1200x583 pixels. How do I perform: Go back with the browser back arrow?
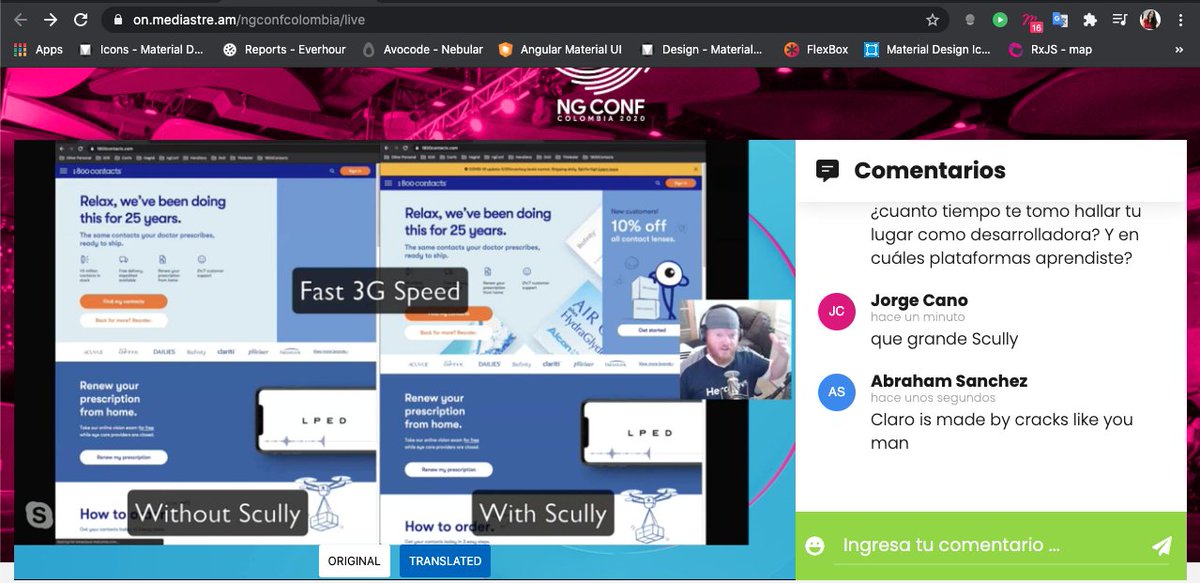20,19
